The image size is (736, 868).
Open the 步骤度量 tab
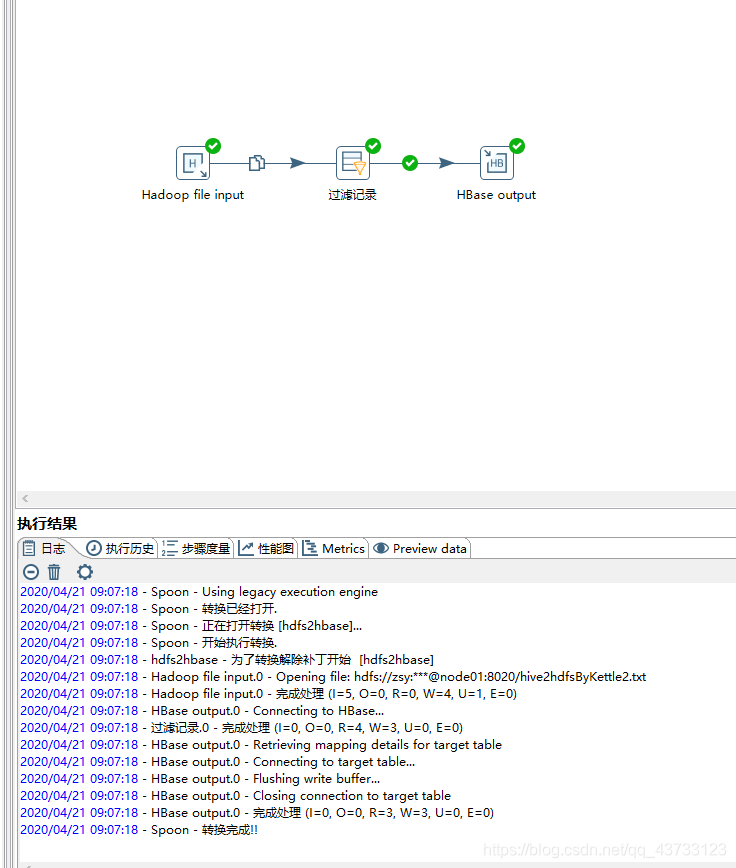pos(196,549)
